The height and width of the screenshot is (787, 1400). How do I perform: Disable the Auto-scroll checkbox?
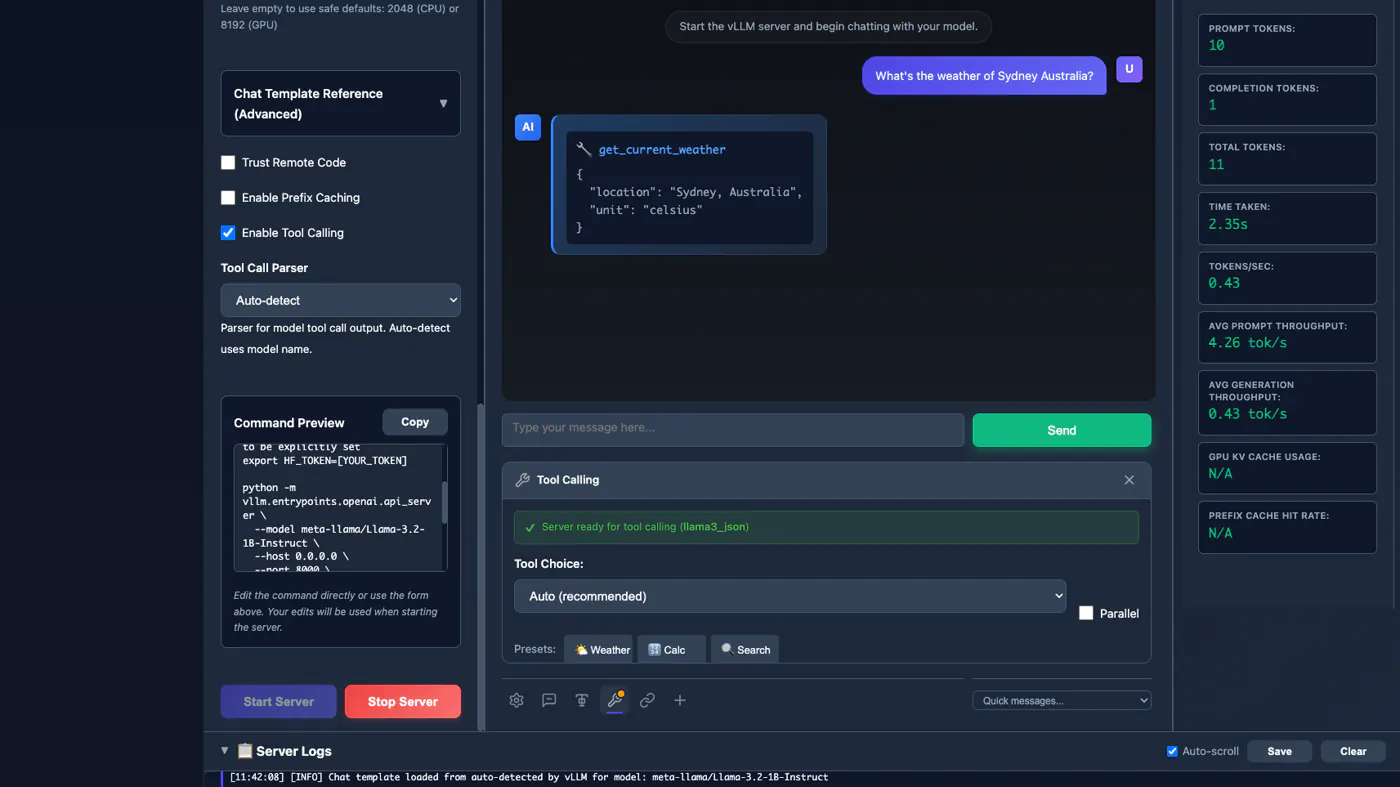[x=1172, y=751]
